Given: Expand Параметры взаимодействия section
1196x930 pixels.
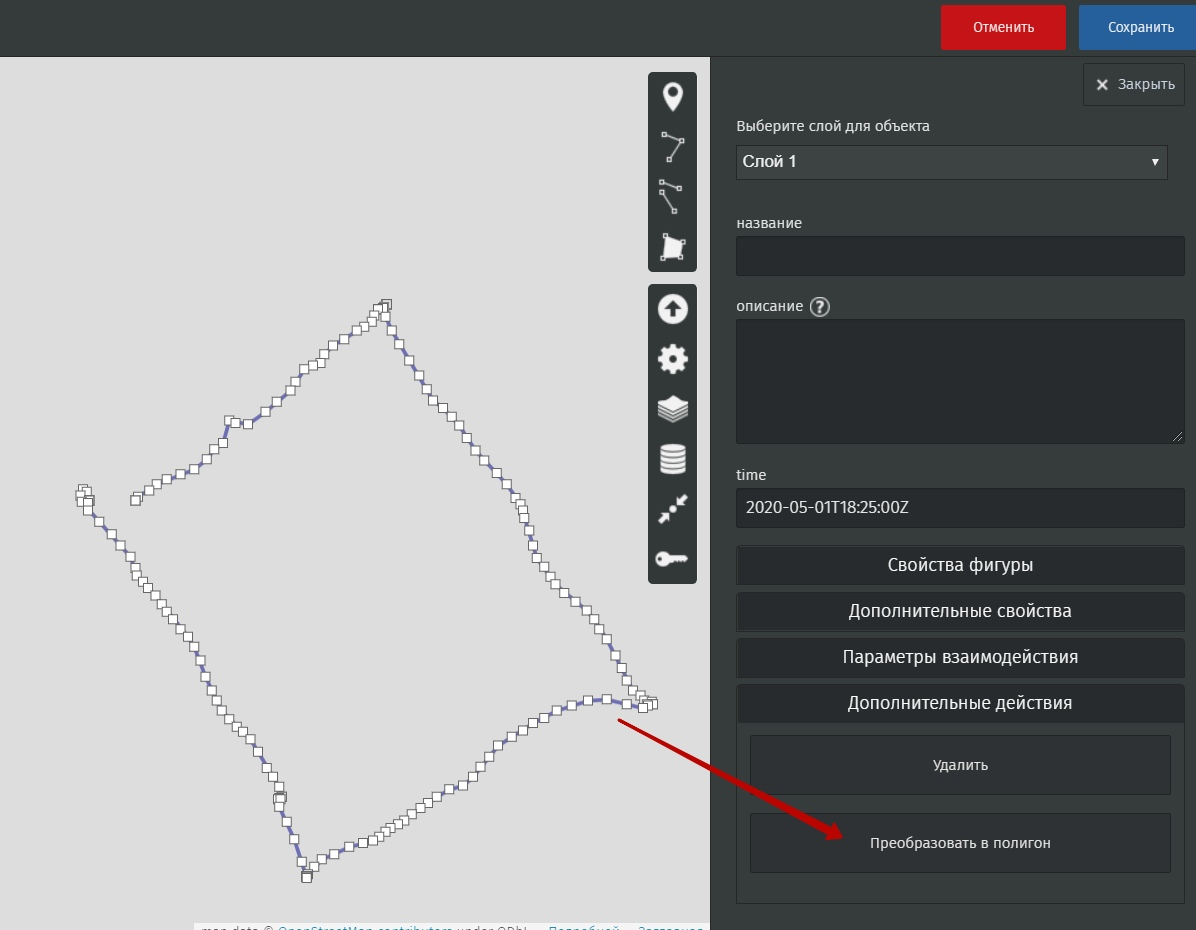Looking at the screenshot, I should 960,657.
